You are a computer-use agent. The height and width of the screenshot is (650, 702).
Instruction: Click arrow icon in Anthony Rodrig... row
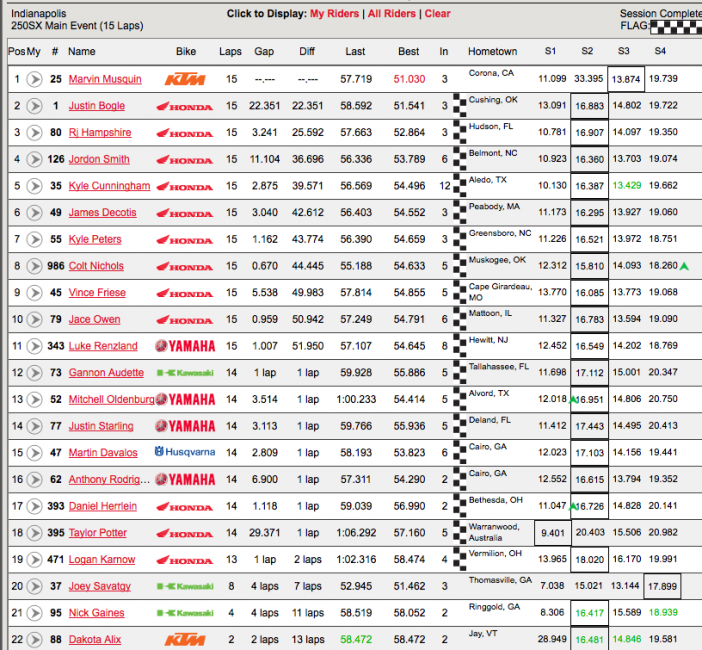click(34, 479)
